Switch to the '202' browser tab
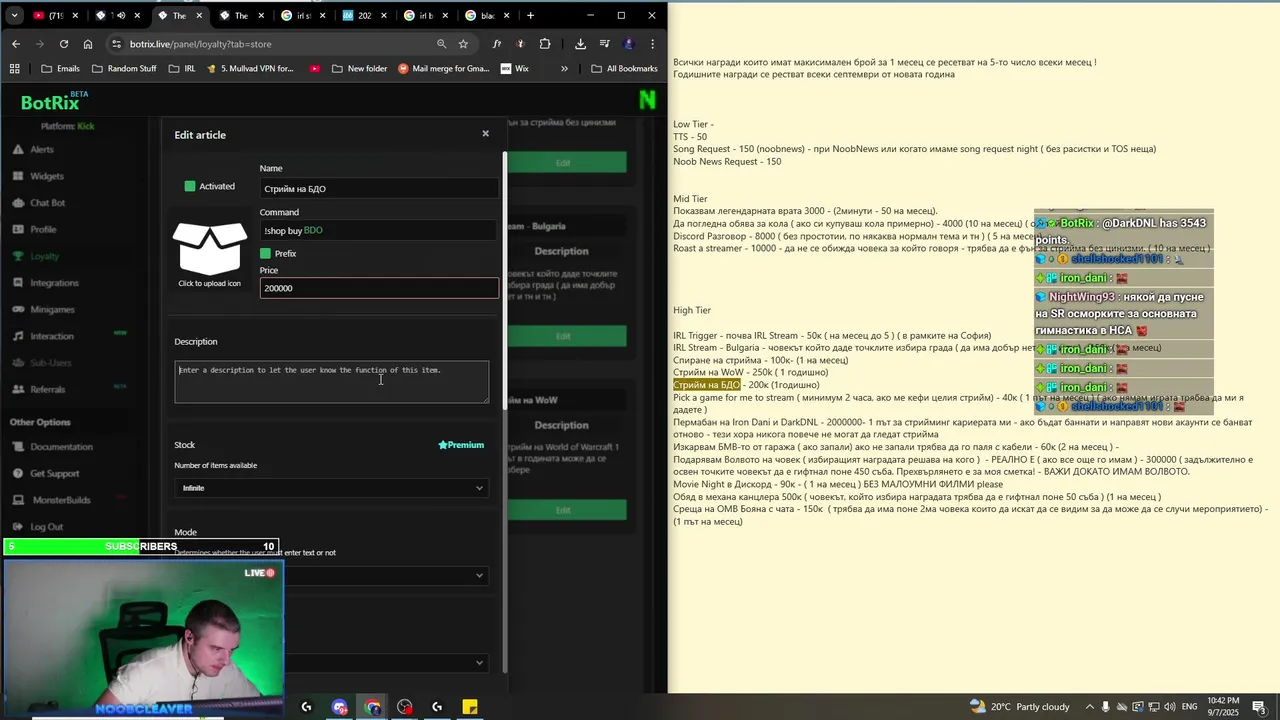 (x=362, y=15)
